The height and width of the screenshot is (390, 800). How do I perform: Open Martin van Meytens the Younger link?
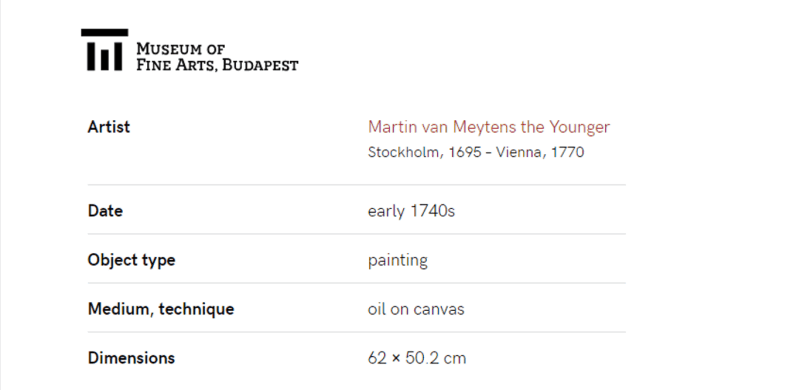click(489, 127)
